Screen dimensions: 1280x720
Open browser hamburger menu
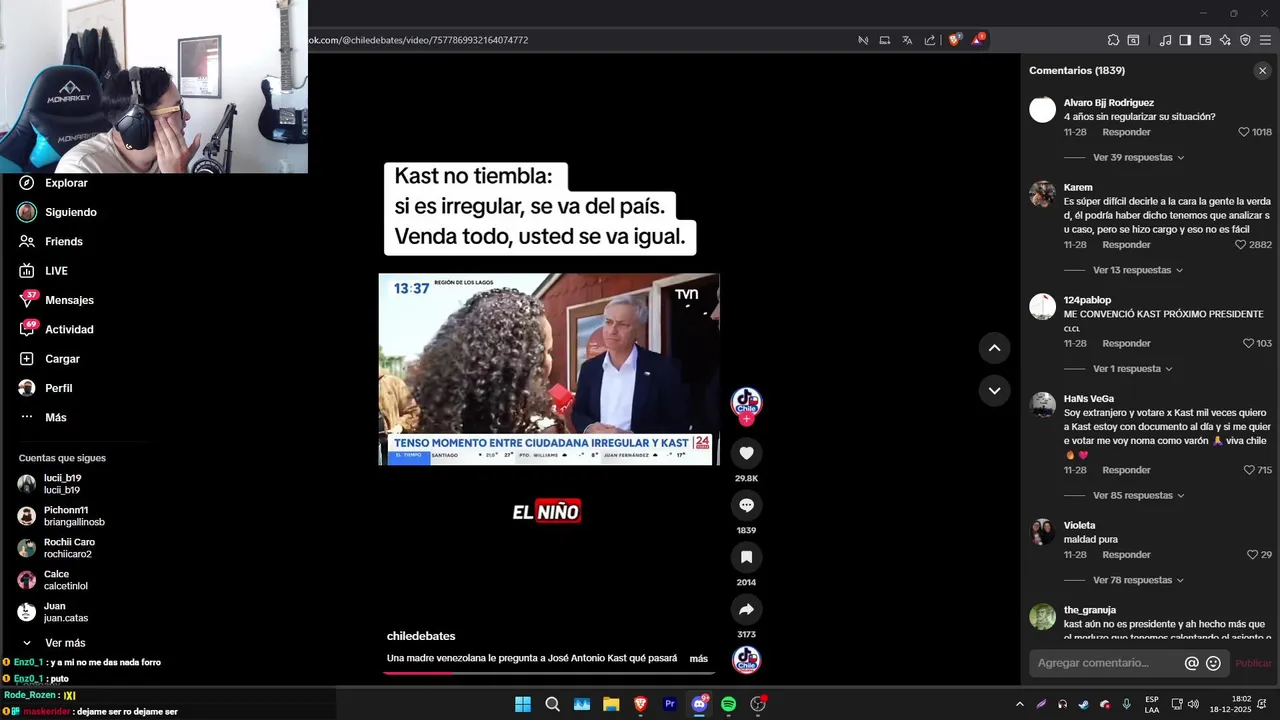coord(1266,40)
